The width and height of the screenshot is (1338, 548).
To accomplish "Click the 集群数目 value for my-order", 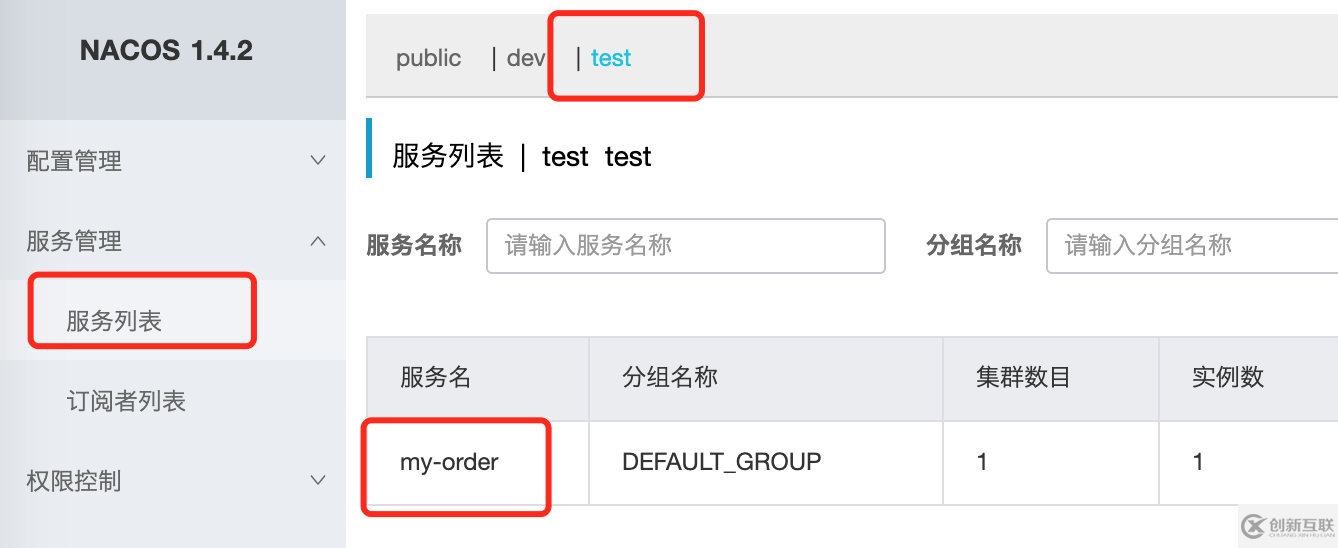I will 982,462.
